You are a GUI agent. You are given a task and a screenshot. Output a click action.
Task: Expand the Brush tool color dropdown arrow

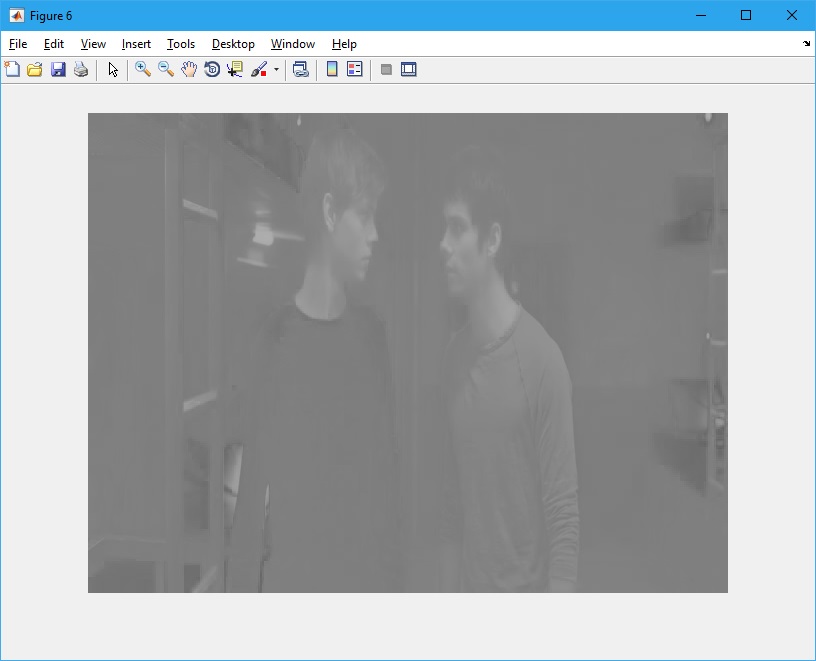[x=276, y=70]
